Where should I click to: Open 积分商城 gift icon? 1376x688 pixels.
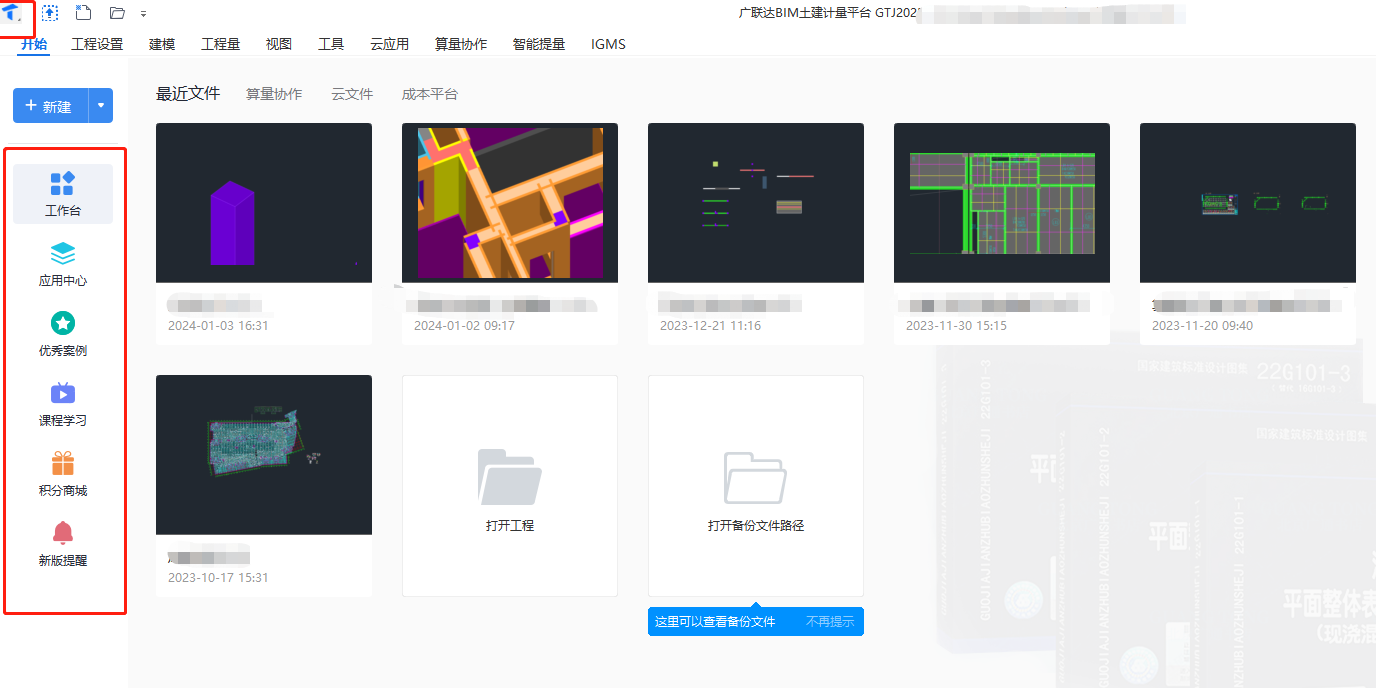coord(63,464)
